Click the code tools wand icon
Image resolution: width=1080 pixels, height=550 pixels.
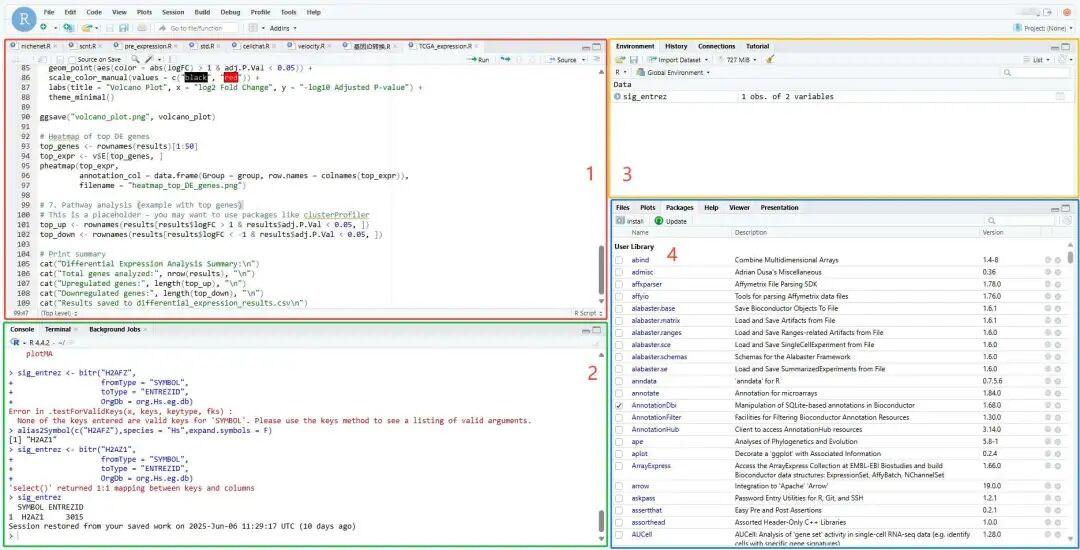[148, 60]
